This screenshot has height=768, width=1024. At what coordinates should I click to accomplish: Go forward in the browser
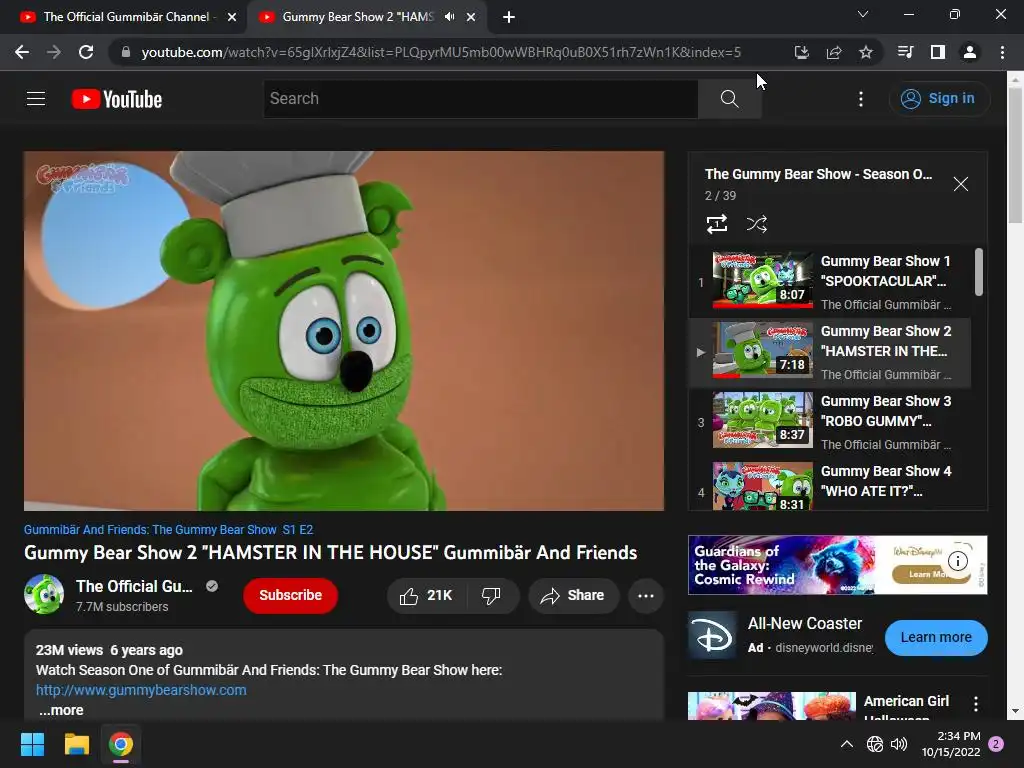click(x=54, y=52)
